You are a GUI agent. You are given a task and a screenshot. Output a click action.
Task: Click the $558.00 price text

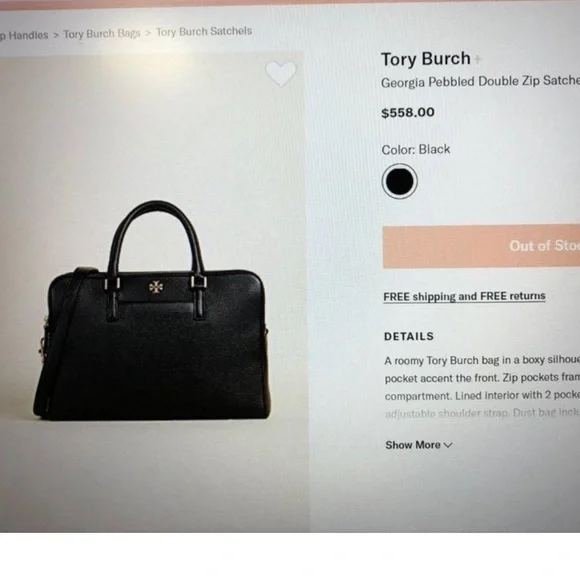[408, 112]
